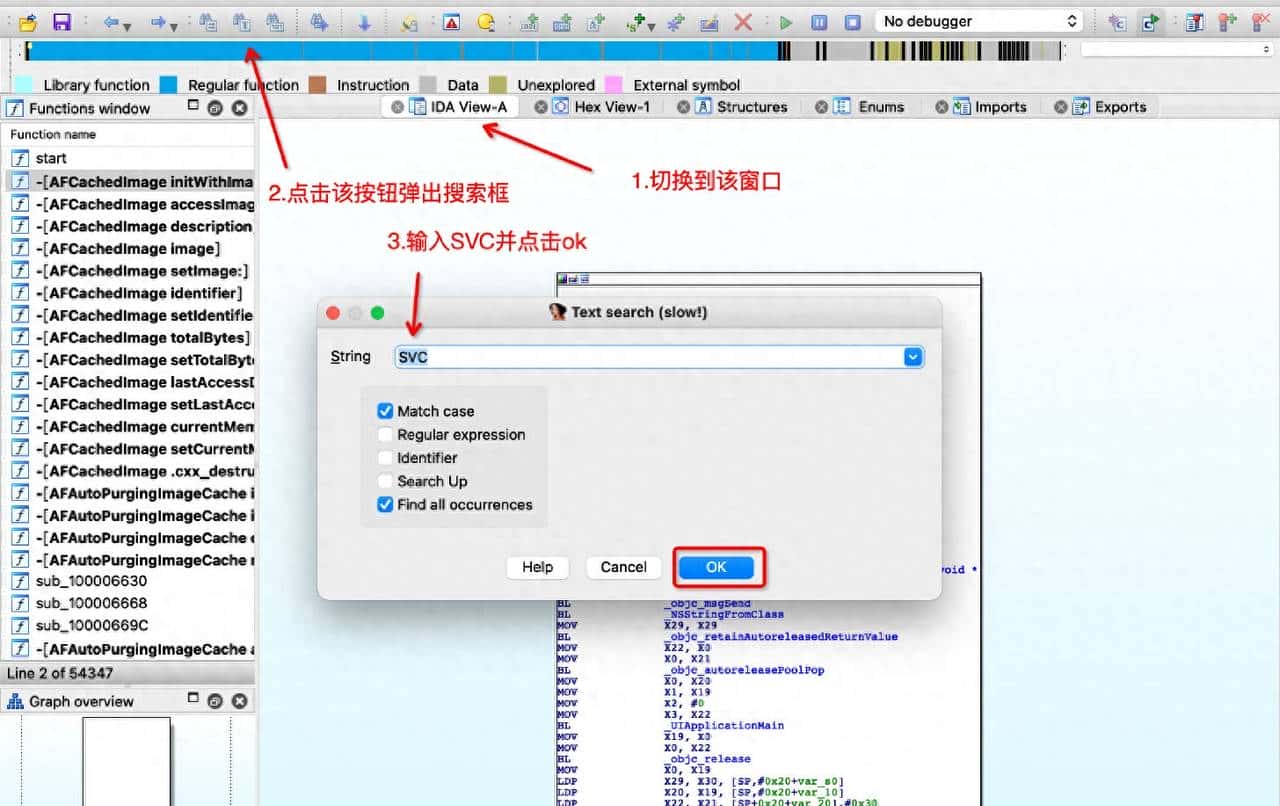Click the red warning triangle window icon
Viewport: 1280px width, 806px height.
pyautogui.click(x=451, y=21)
